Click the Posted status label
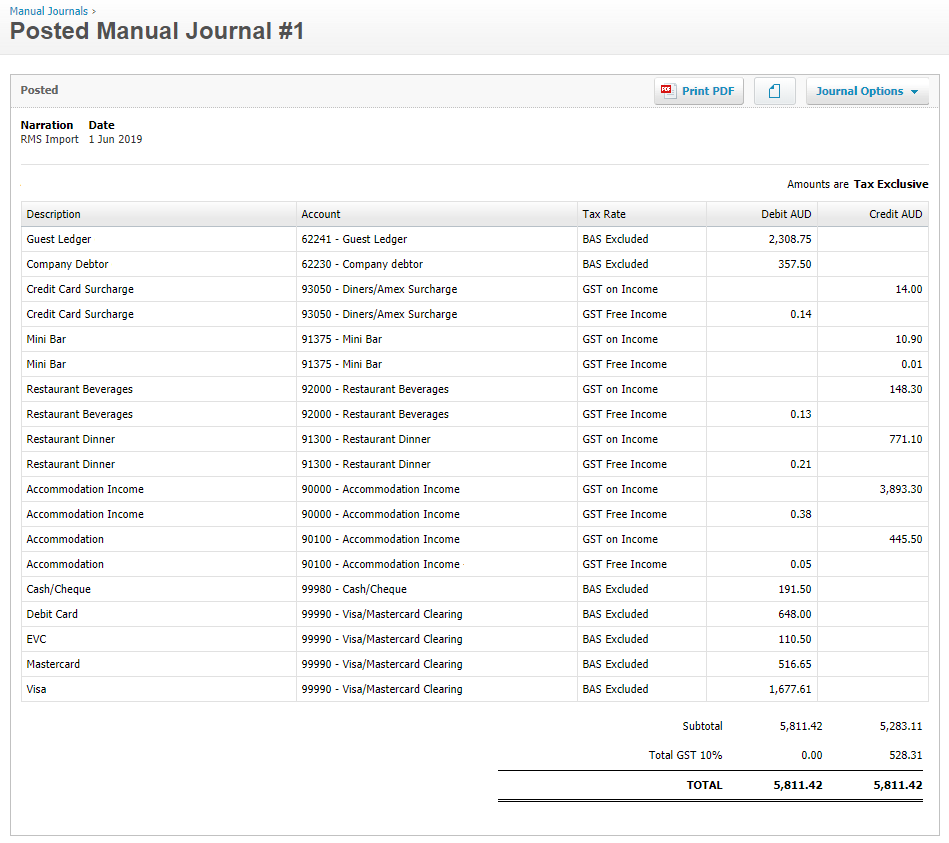This screenshot has height=843, width=949. pyautogui.click(x=39, y=90)
